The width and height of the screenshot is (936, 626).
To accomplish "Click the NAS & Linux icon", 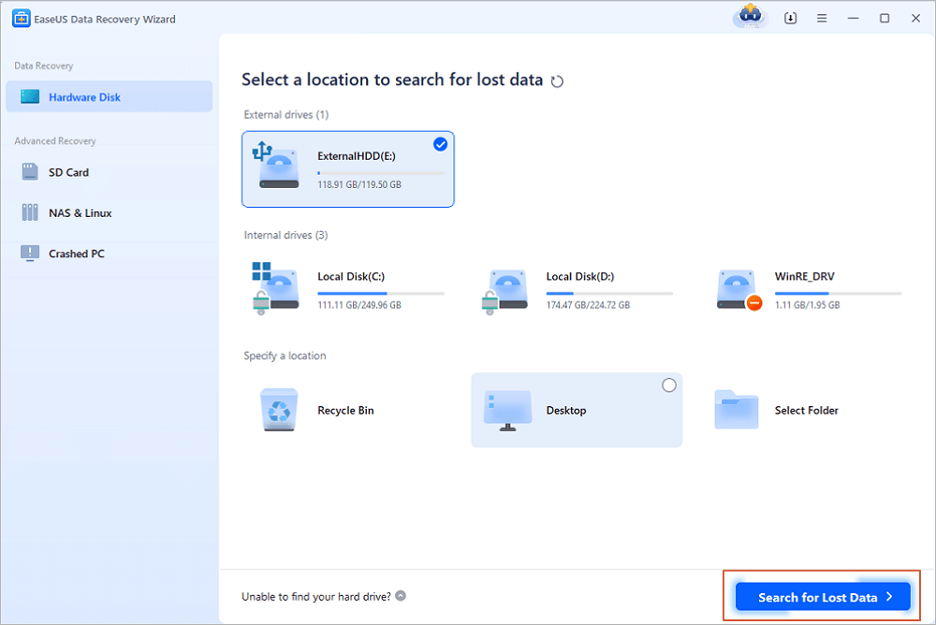I will click(x=30, y=212).
